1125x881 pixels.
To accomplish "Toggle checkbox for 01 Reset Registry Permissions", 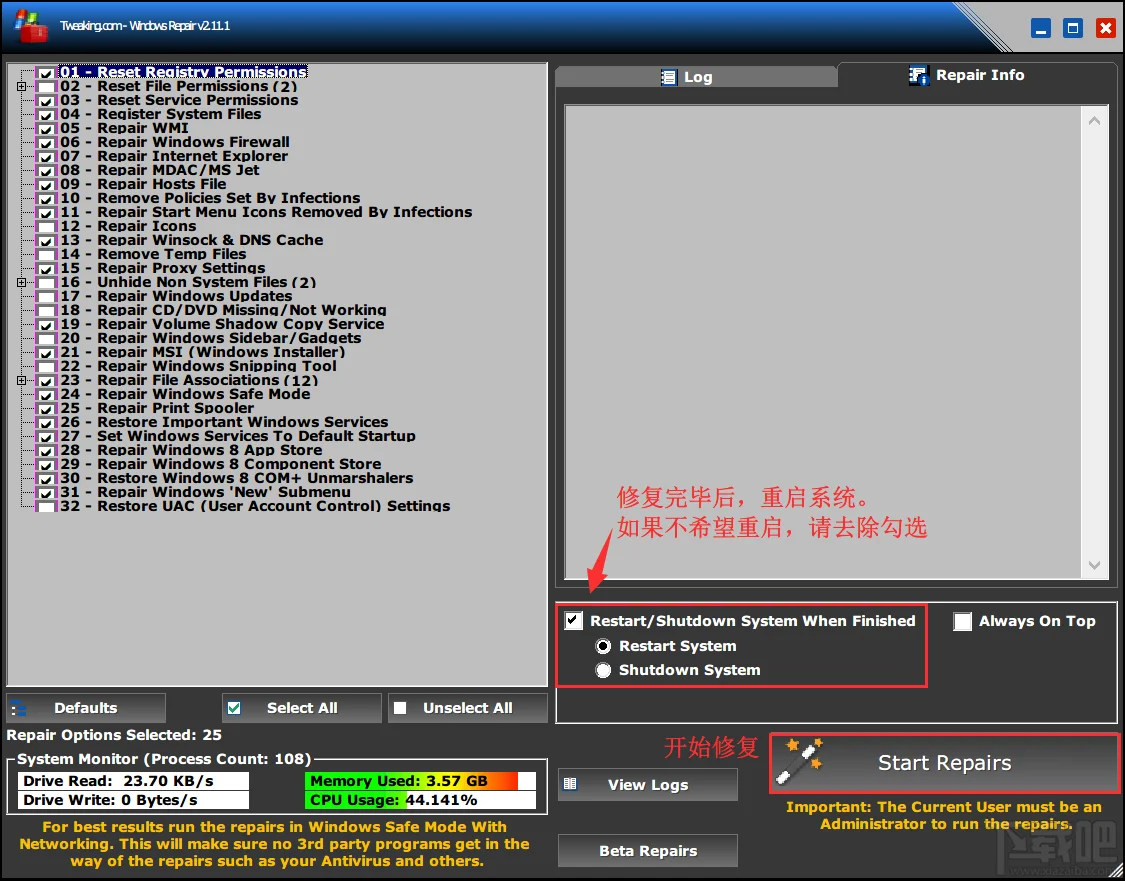I will [46, 72].
